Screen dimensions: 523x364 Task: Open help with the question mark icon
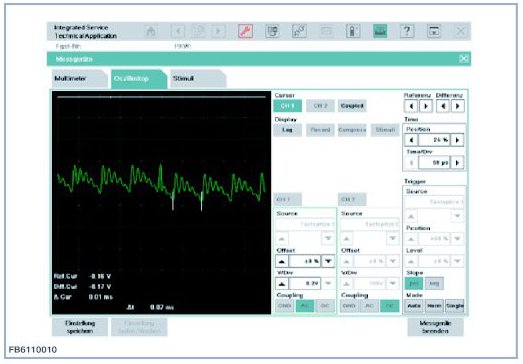407,31
